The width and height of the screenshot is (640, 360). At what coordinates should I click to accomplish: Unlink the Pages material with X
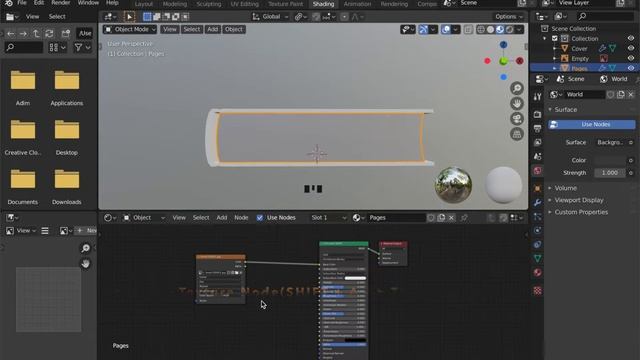click(451, 218)
